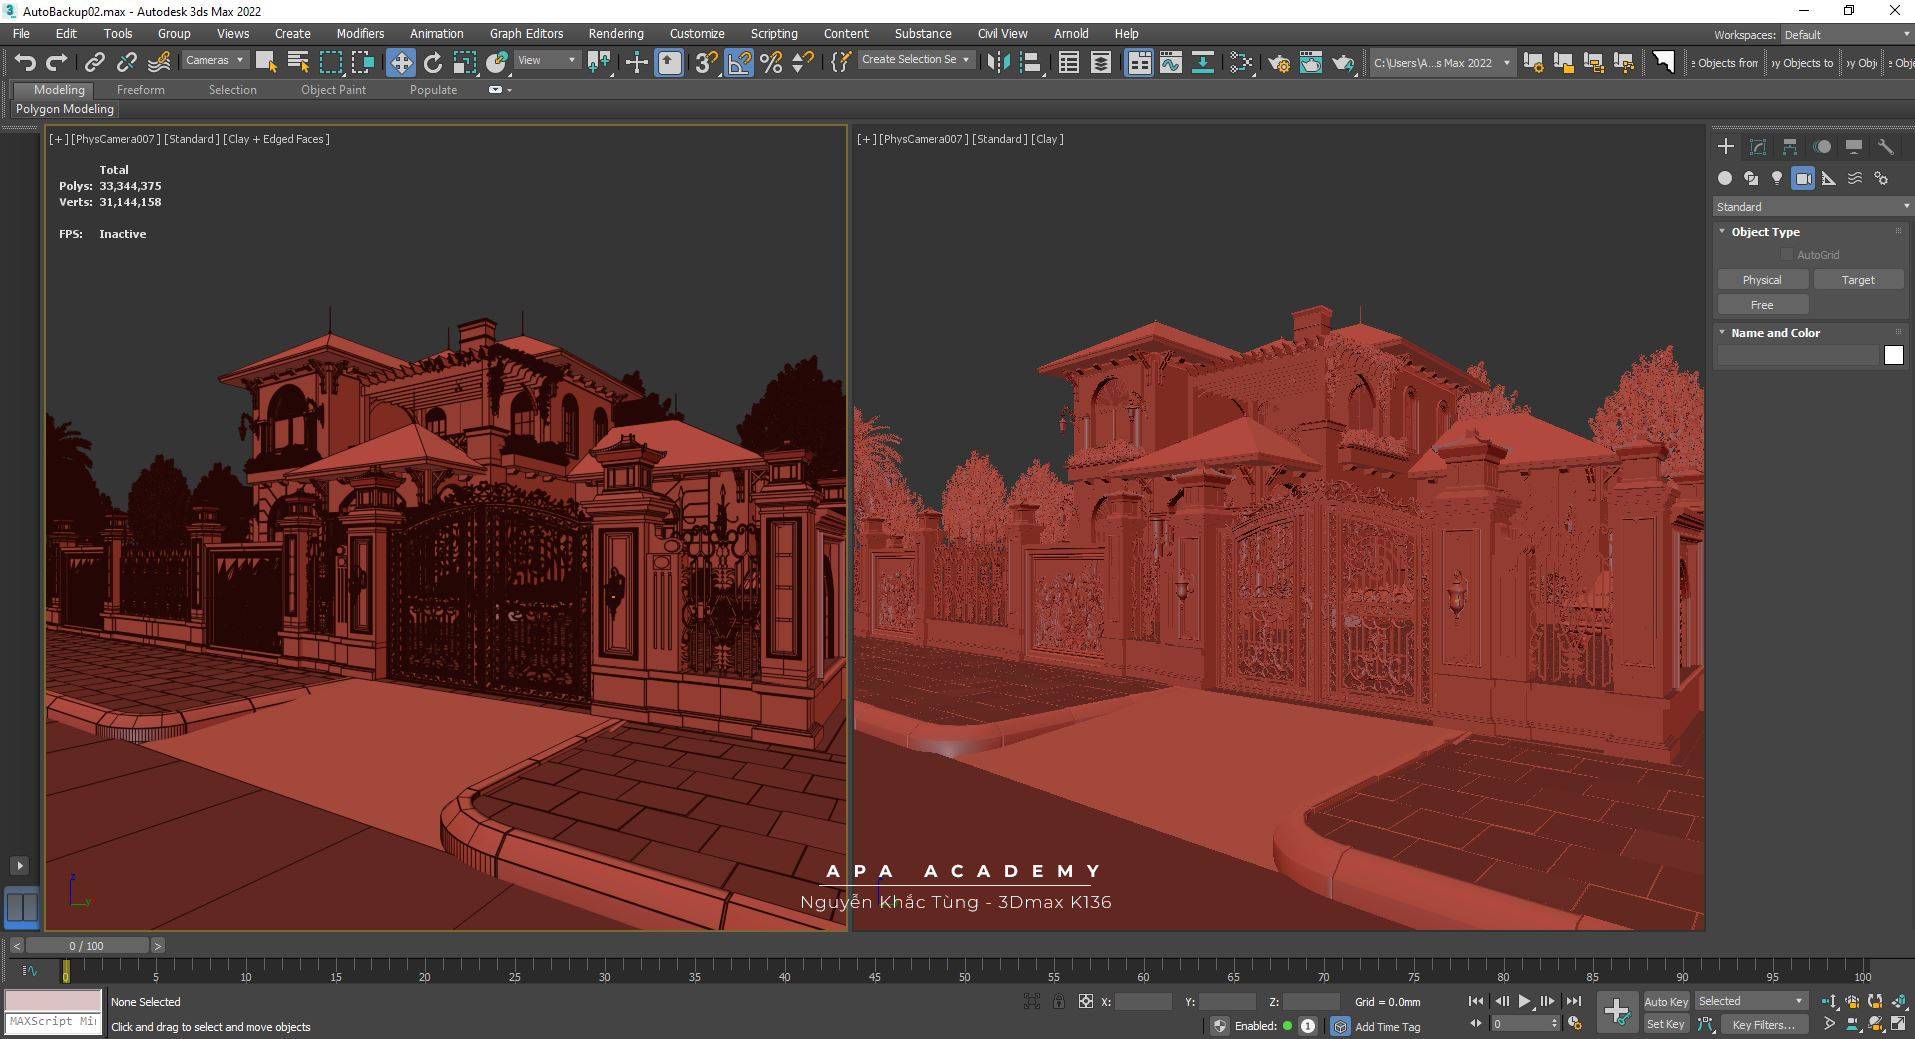Open the Cameras selection filter dropdown

click(214, 61)
